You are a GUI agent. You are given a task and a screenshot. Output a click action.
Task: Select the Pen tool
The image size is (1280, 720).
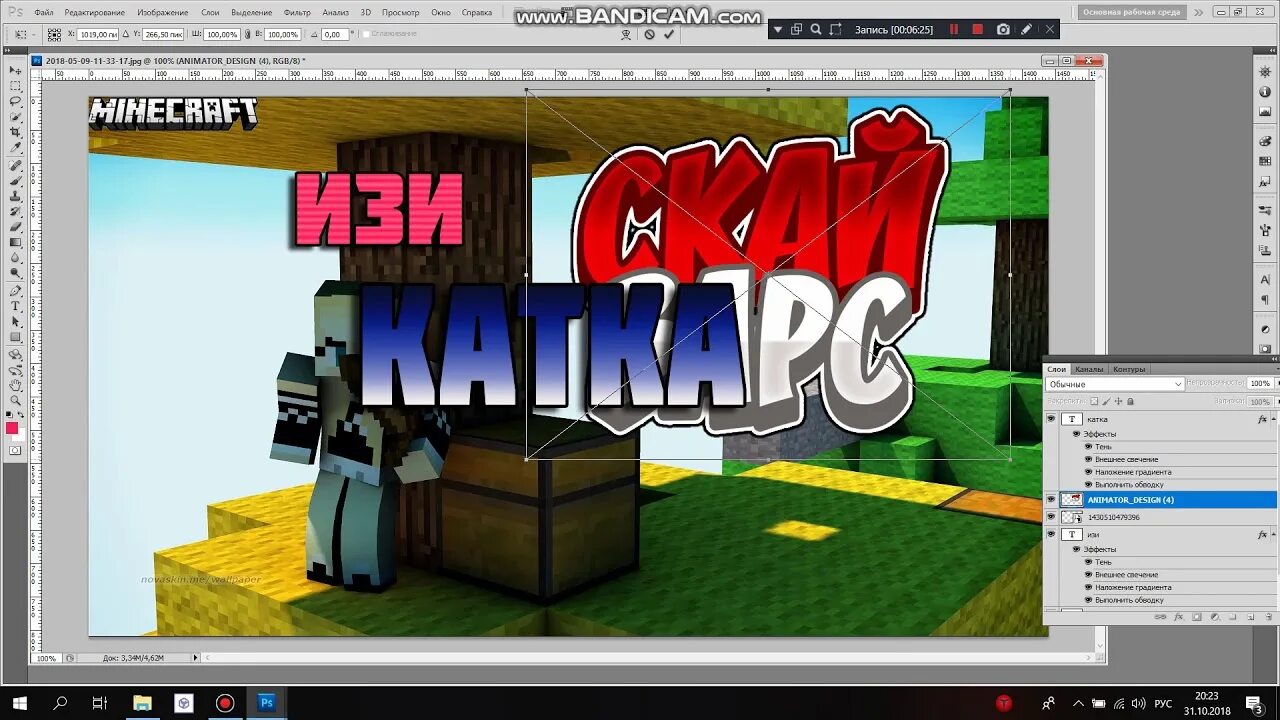click(x=15, y=290)
